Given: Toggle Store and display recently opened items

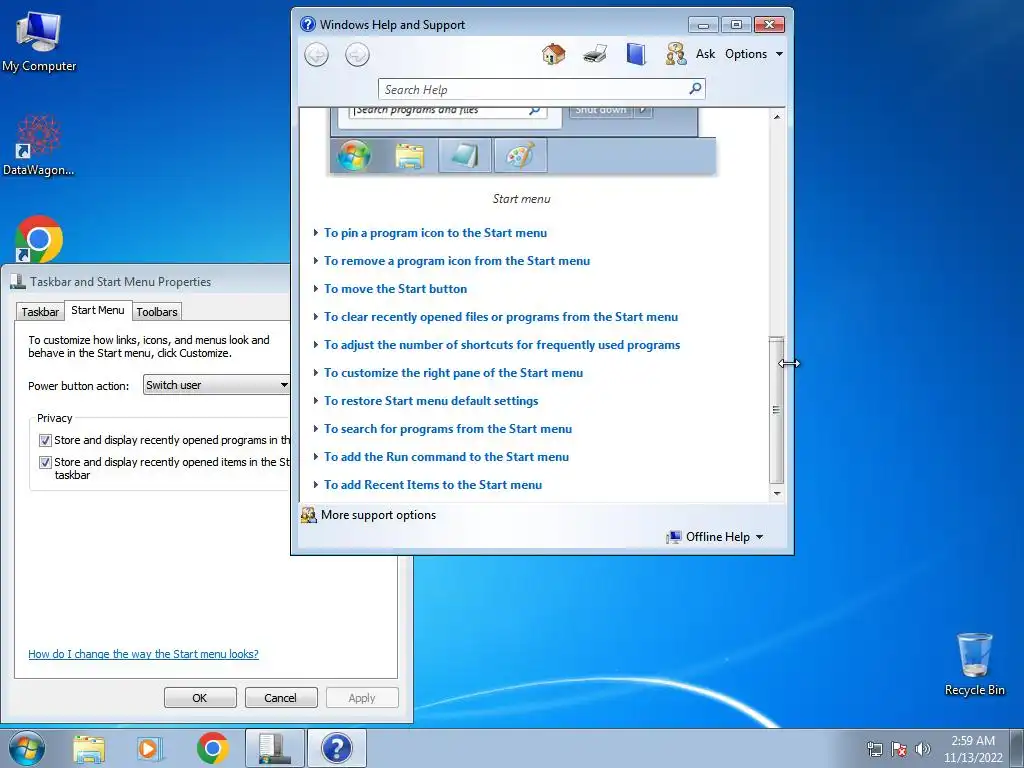Looking at the screenshot, I should coord(45,462).
